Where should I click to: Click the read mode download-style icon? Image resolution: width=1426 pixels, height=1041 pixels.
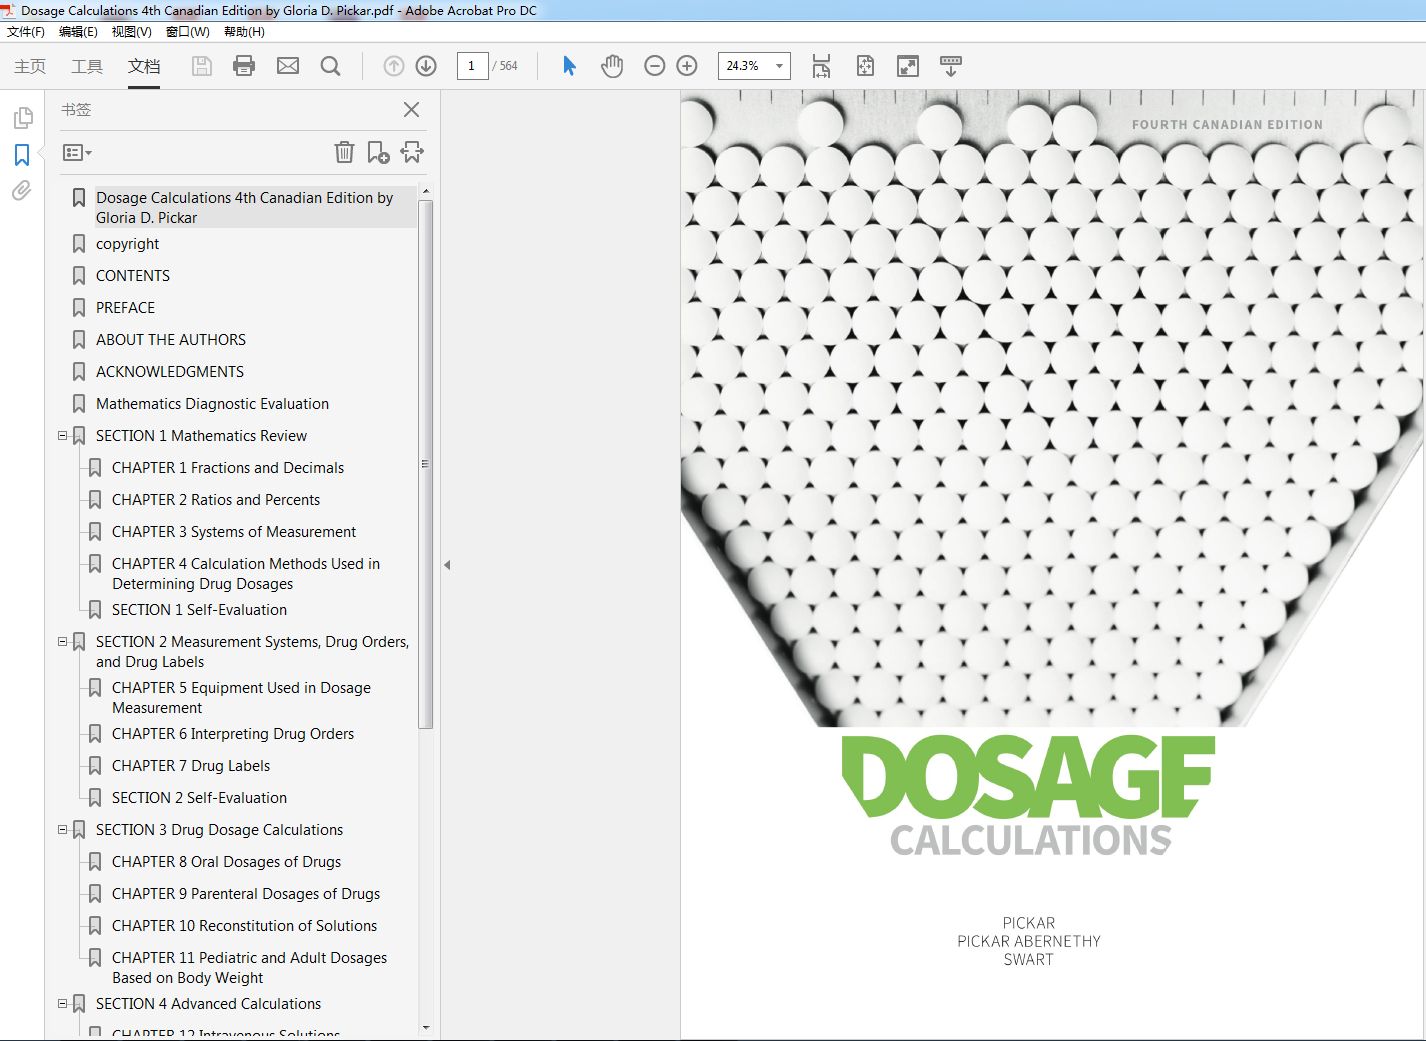coord(951,66)
